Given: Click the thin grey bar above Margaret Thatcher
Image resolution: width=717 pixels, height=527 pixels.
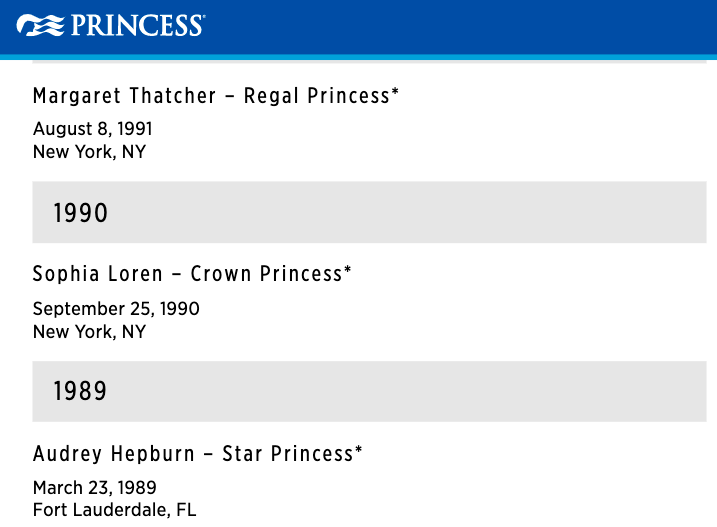Looking at the screenshot, I should (369, 62).
